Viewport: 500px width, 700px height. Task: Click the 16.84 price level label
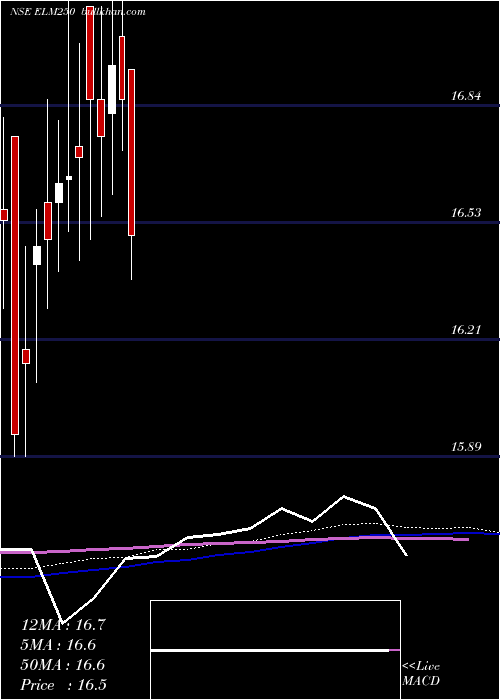[x=466, y=96]
